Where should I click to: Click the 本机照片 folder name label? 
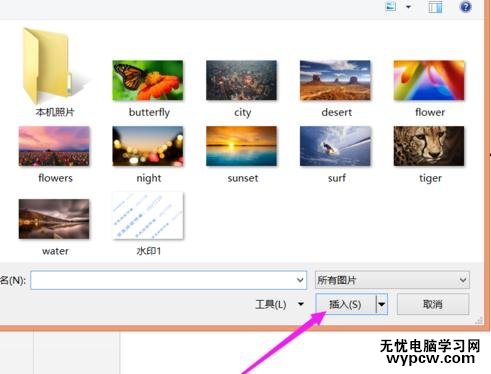click(x=55, y=112)
